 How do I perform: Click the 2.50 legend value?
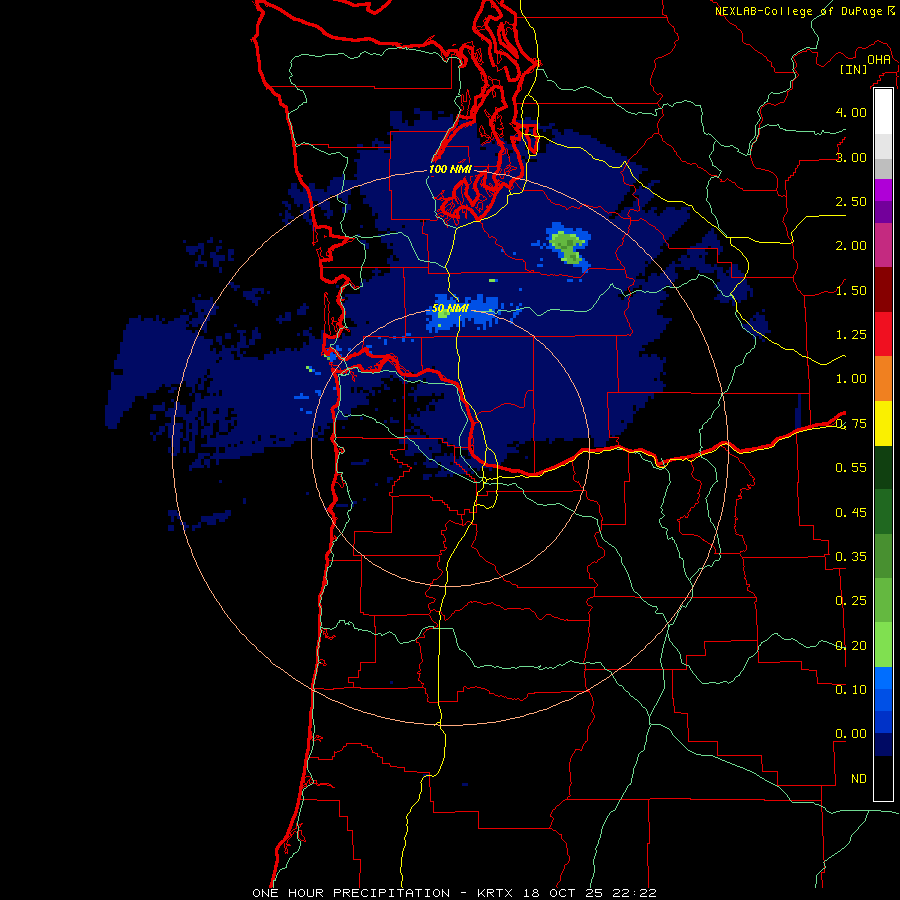(851, 201)
